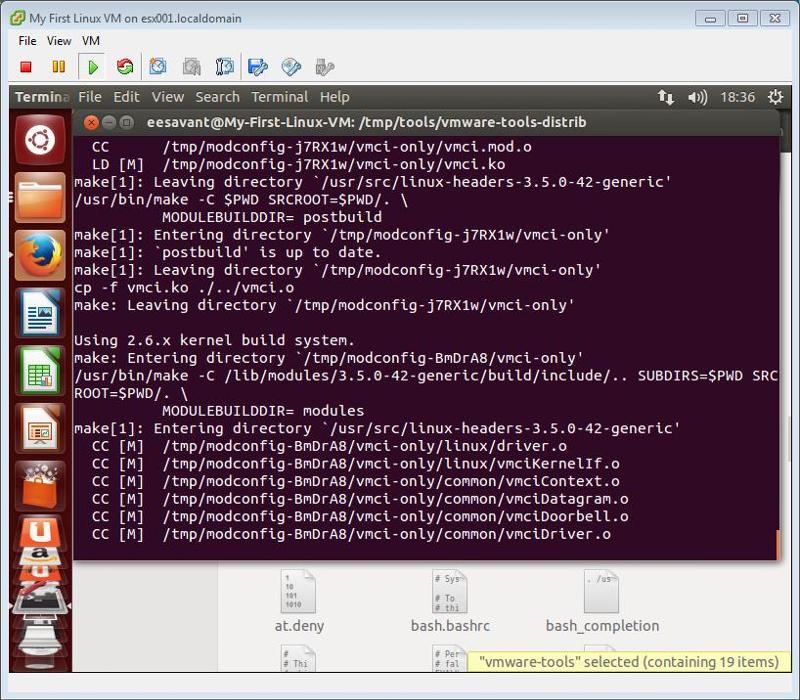
Task: Launch LibreOffice Calc from launcher
Action: [40, 370]
